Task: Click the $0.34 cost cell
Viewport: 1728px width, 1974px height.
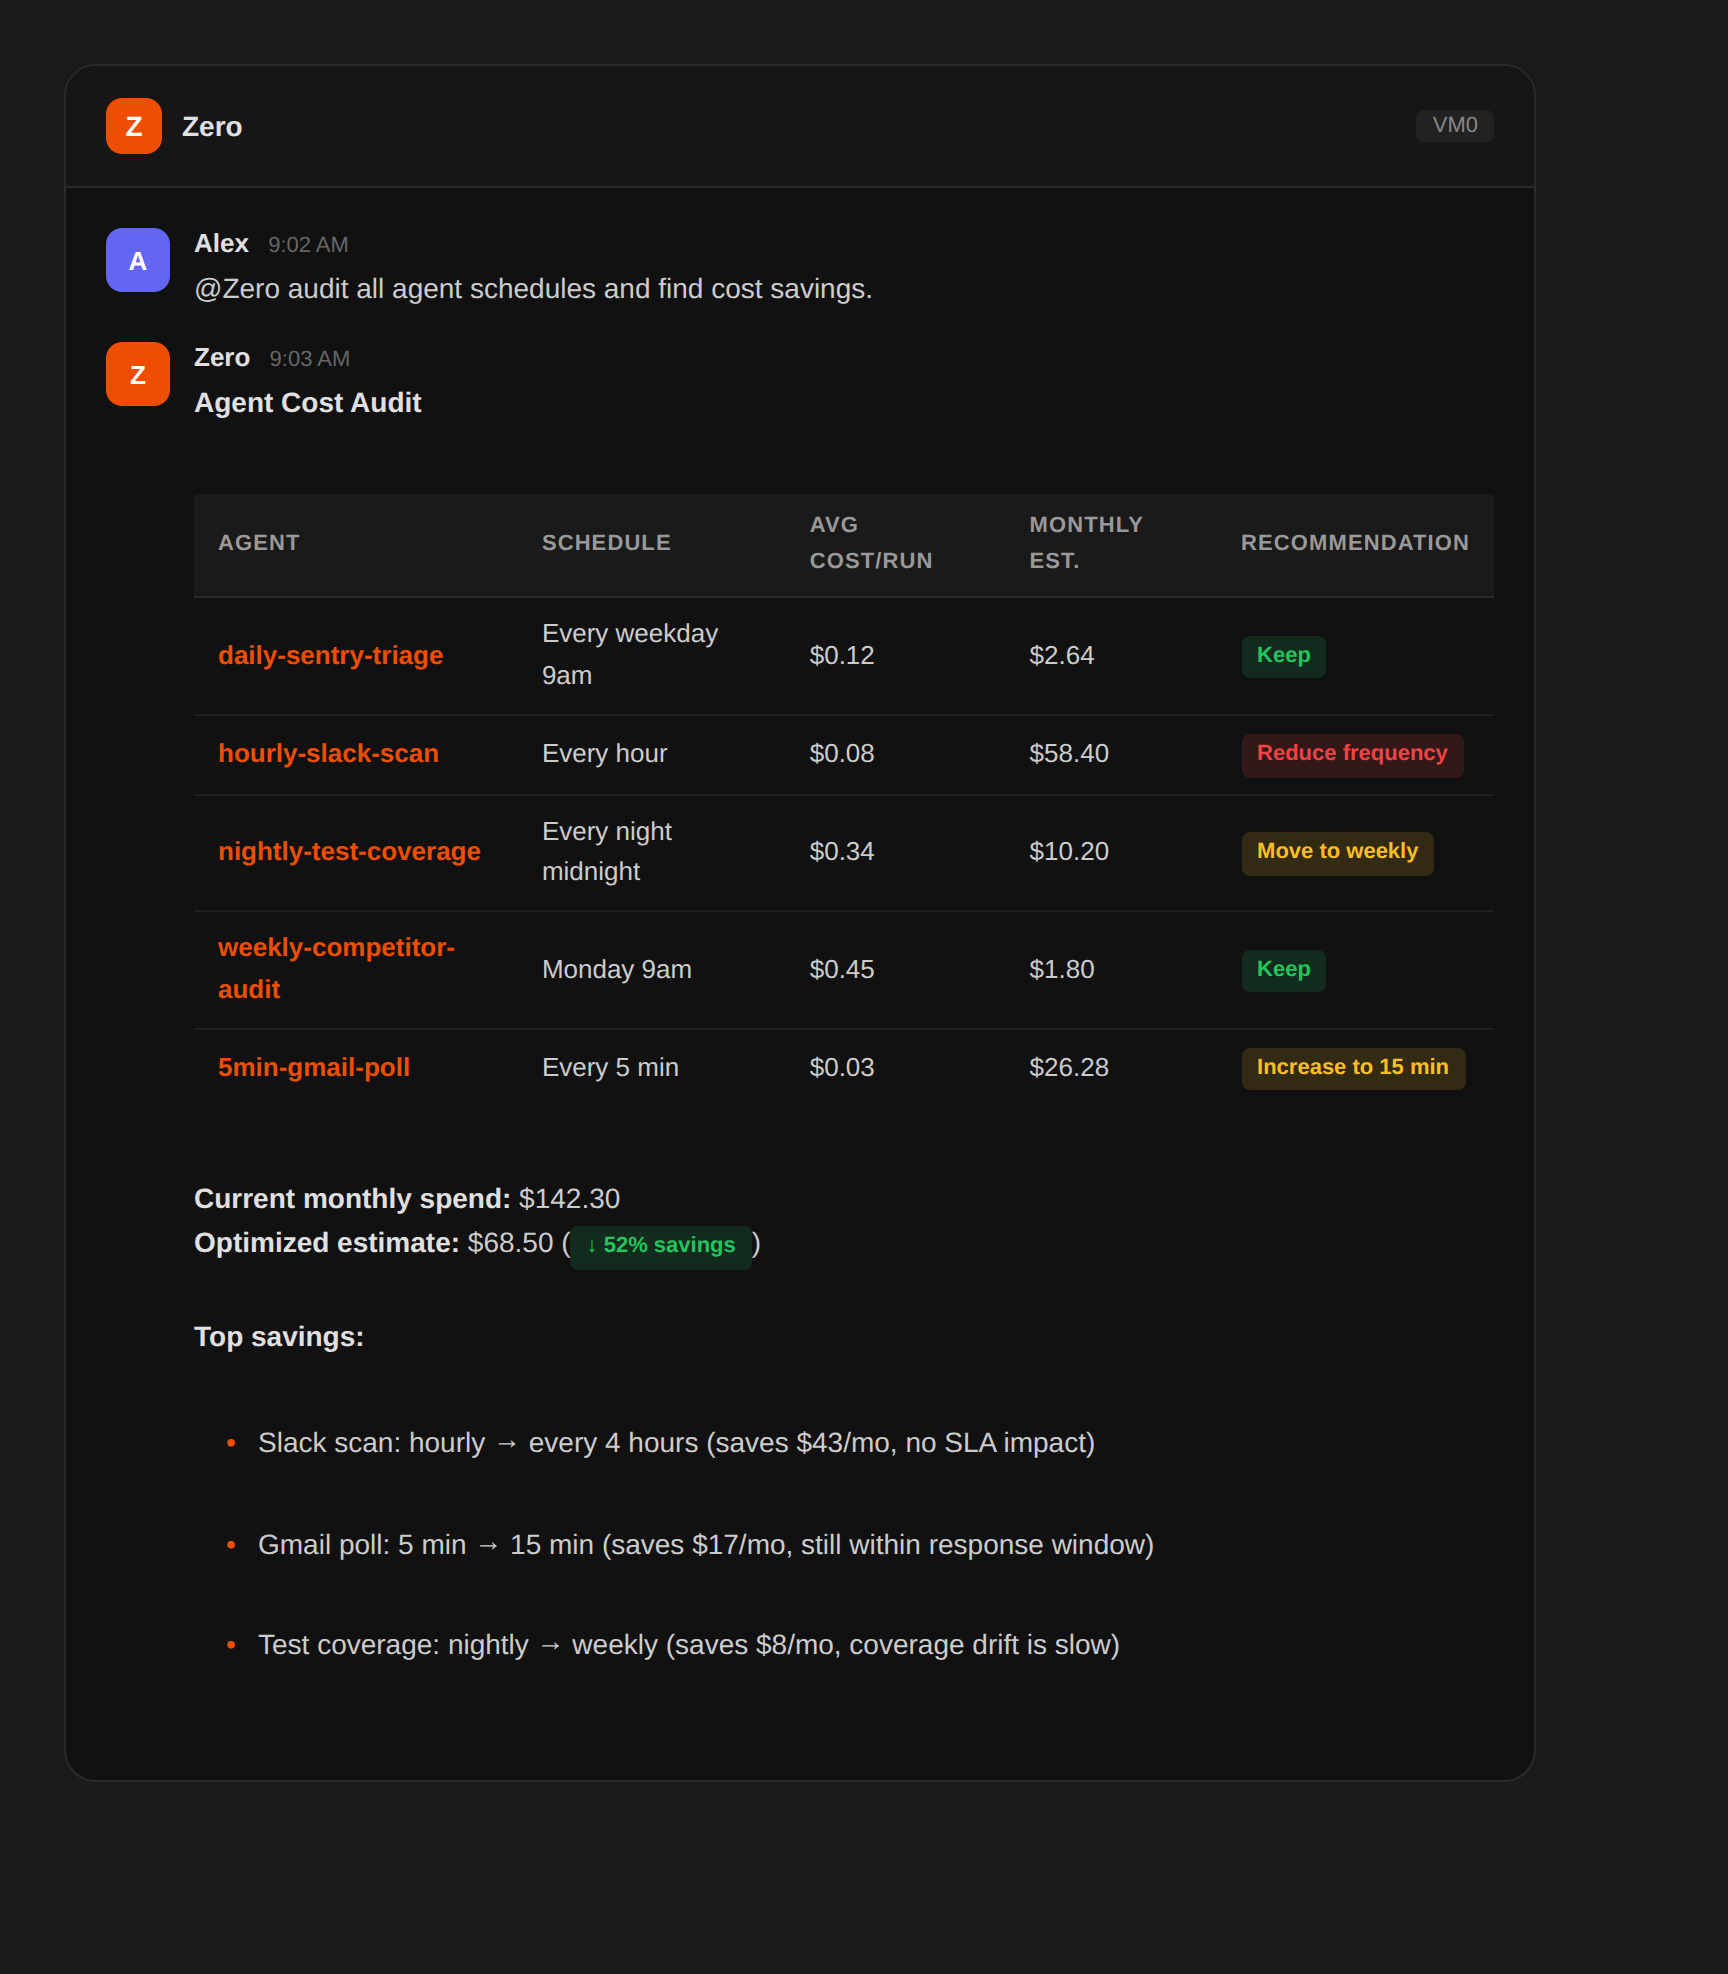Action: click(842, 851)
